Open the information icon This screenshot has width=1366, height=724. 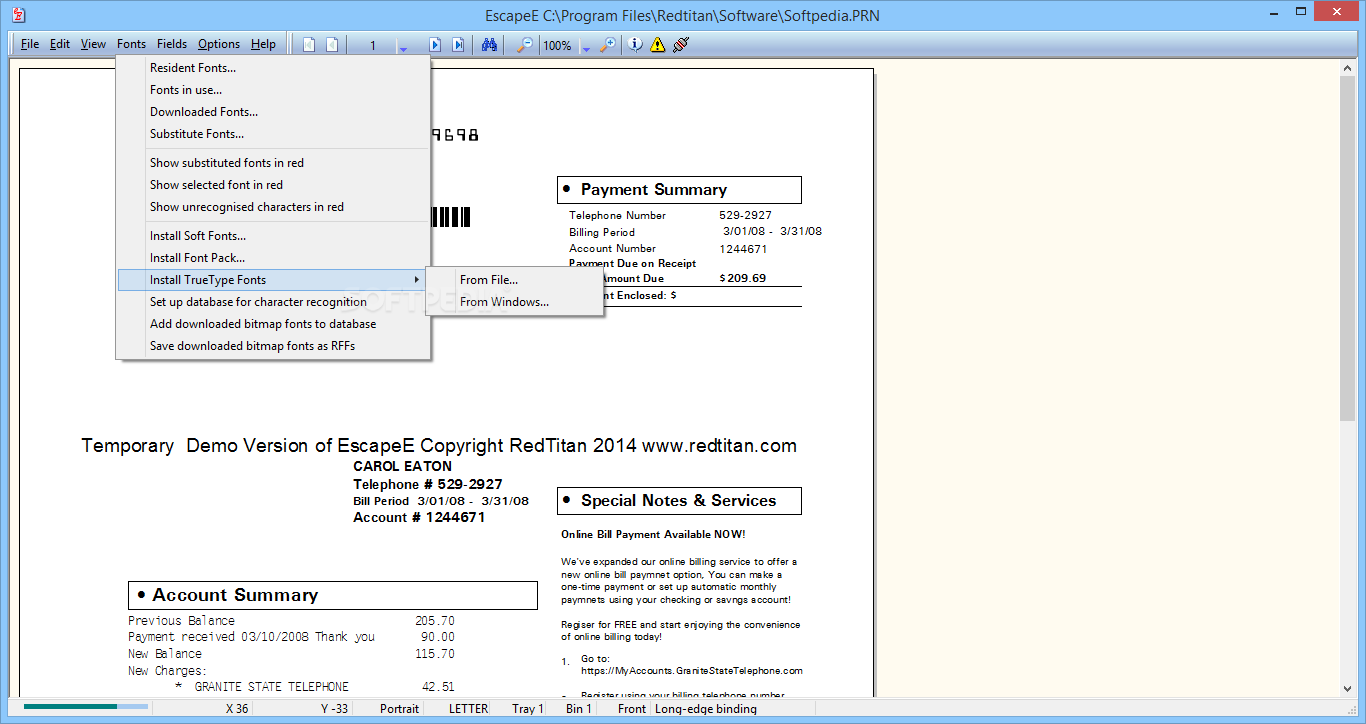[635, 44]
